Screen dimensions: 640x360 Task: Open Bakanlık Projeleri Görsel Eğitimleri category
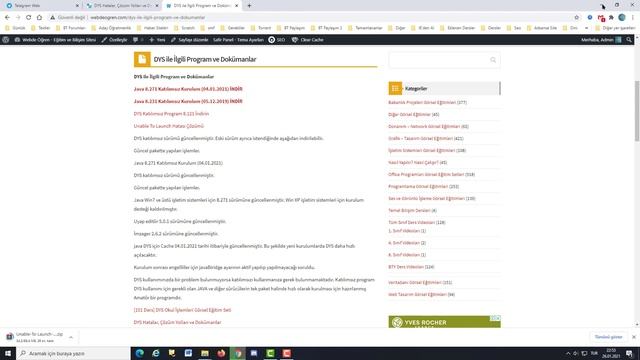pos(422,102)
